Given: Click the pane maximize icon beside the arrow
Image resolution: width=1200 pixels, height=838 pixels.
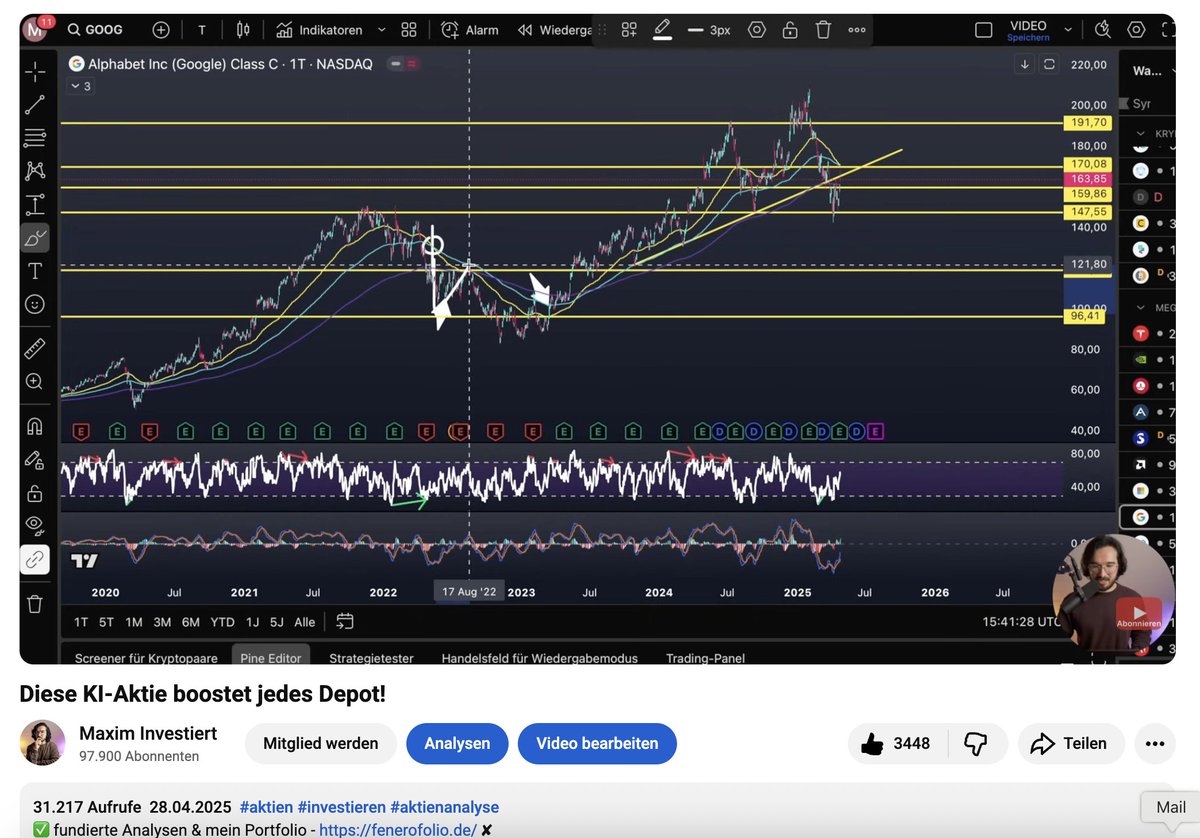Looking at the screenshot, I should [1049, 64].
